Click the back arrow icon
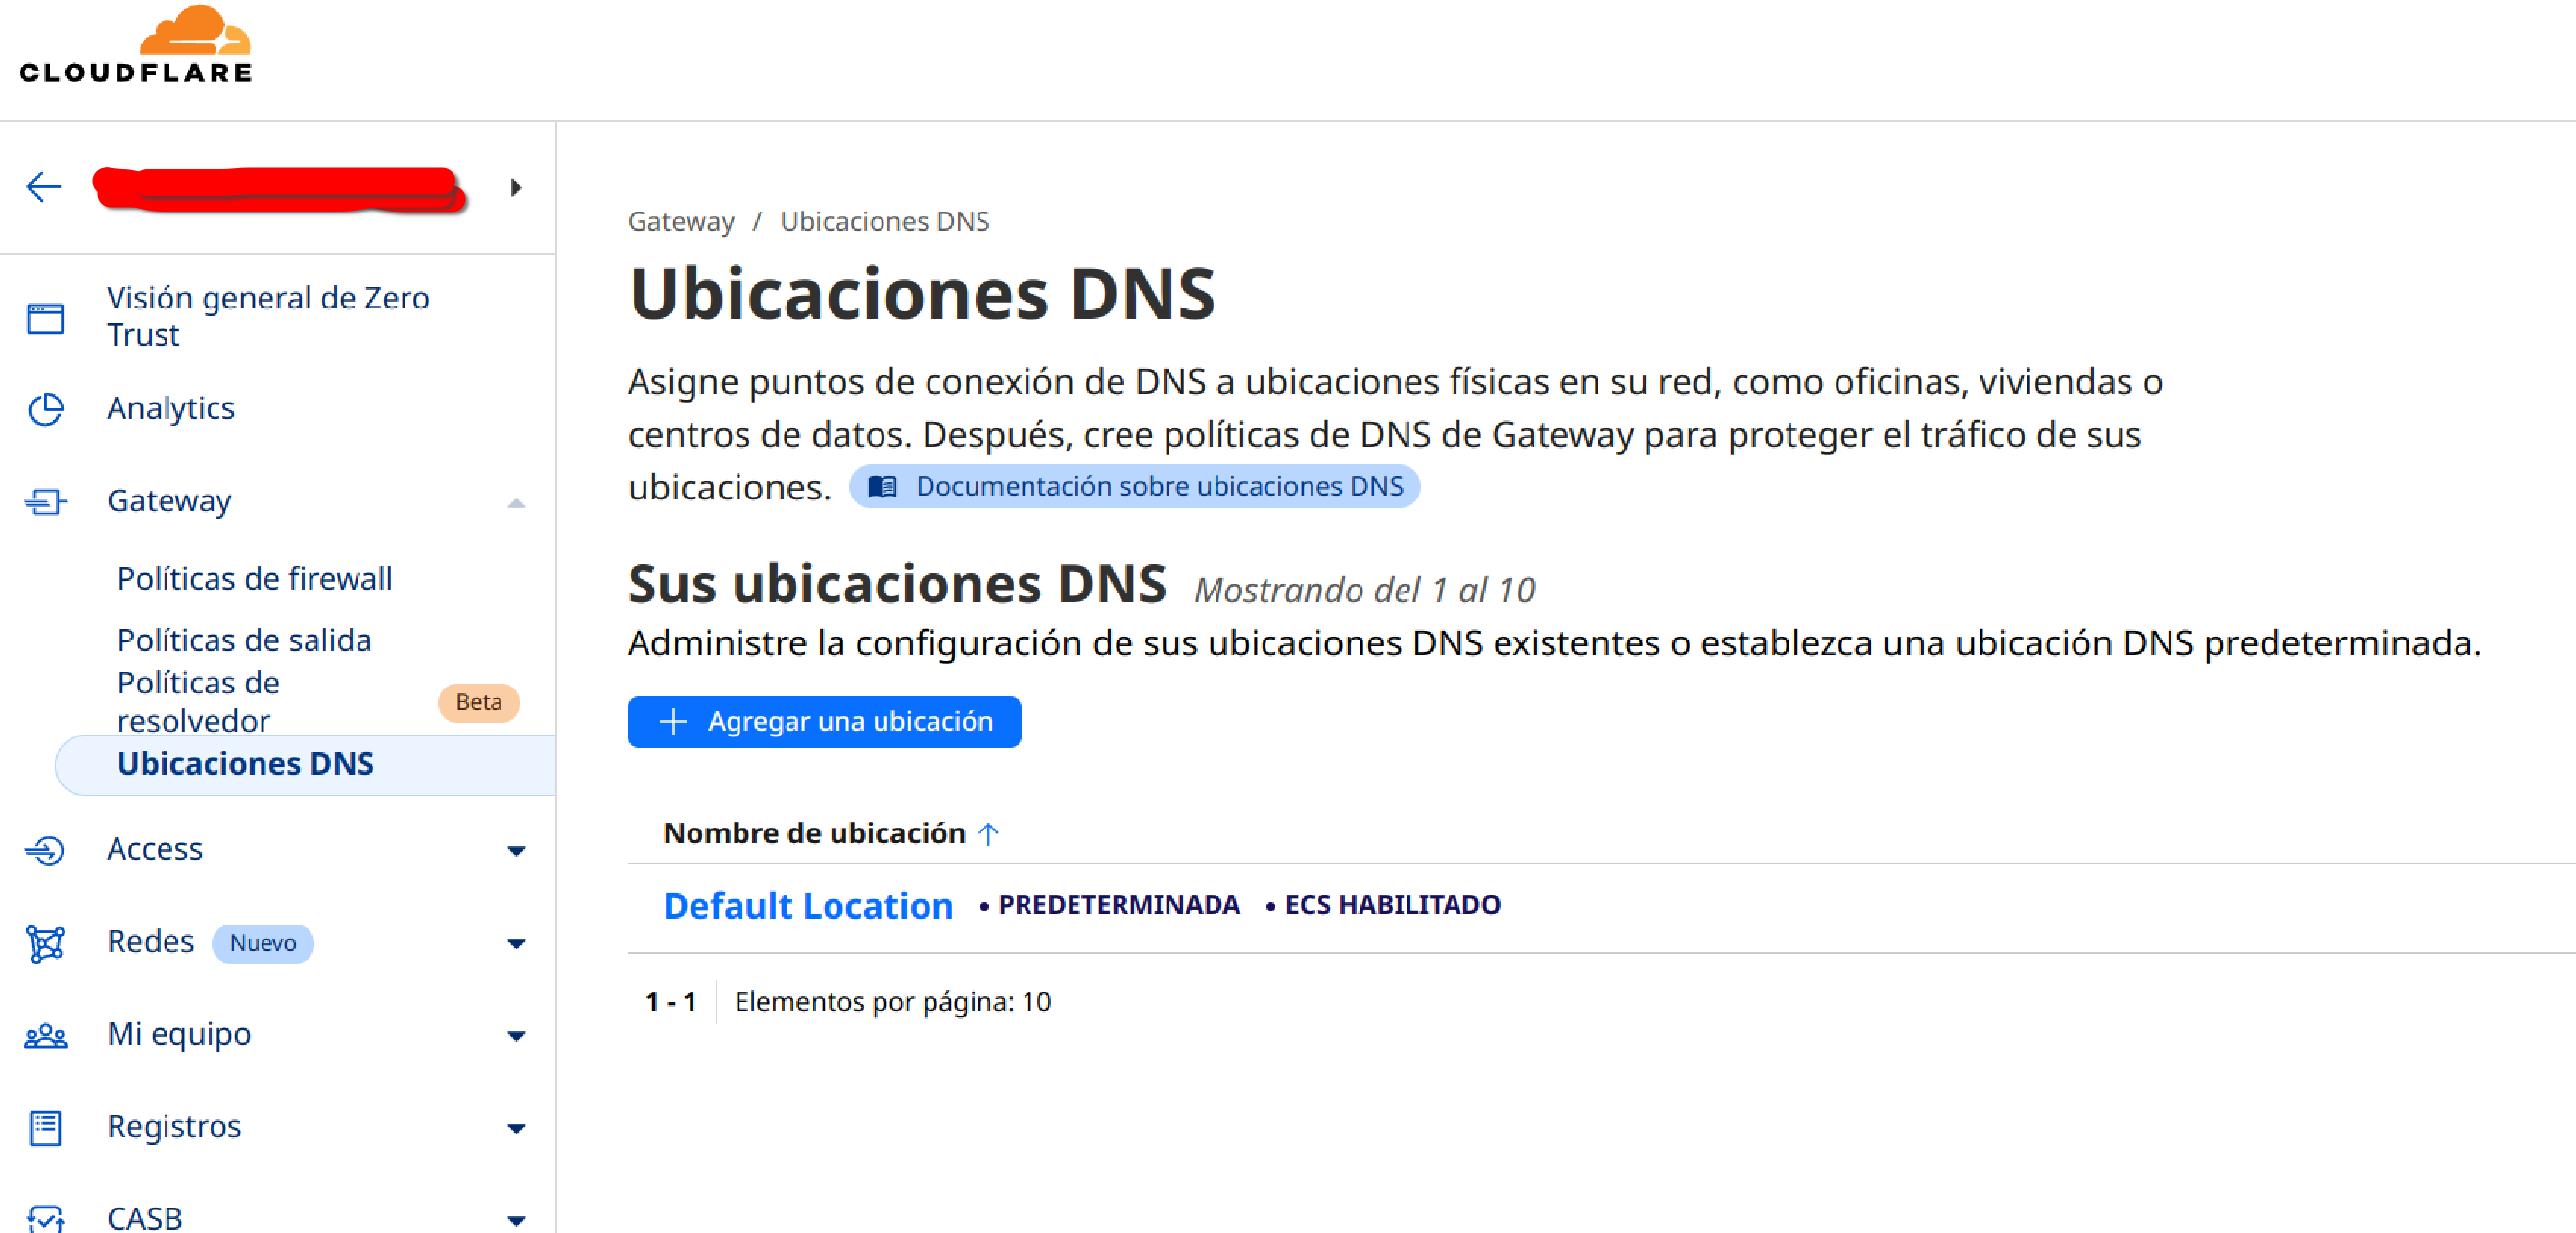2576x1233 pixels. click(x=44, y=187)
